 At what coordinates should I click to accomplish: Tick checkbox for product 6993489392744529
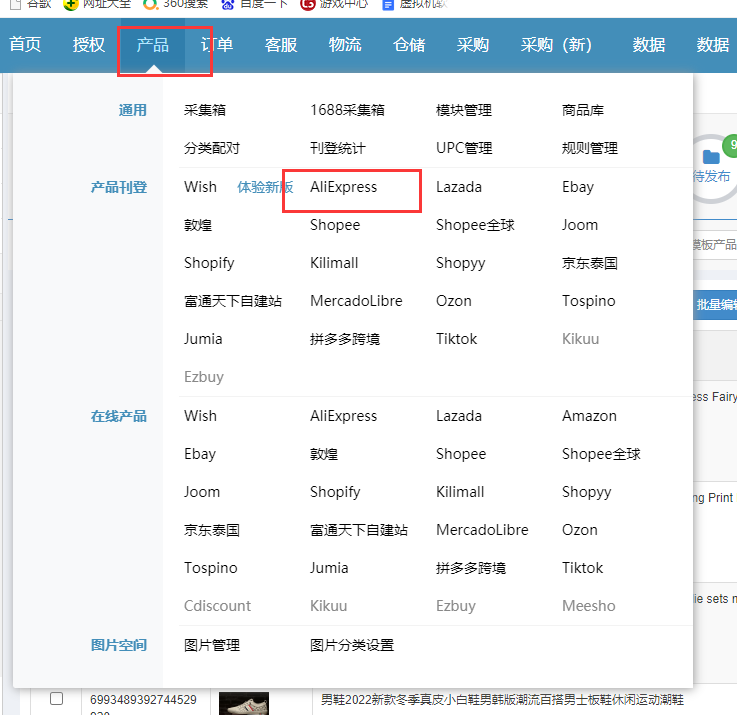56,699
